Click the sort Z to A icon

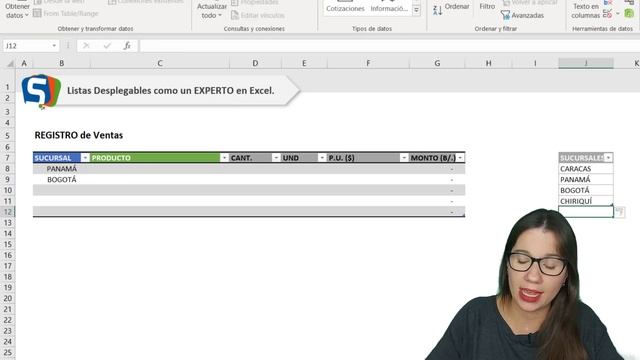coord(437,11)
